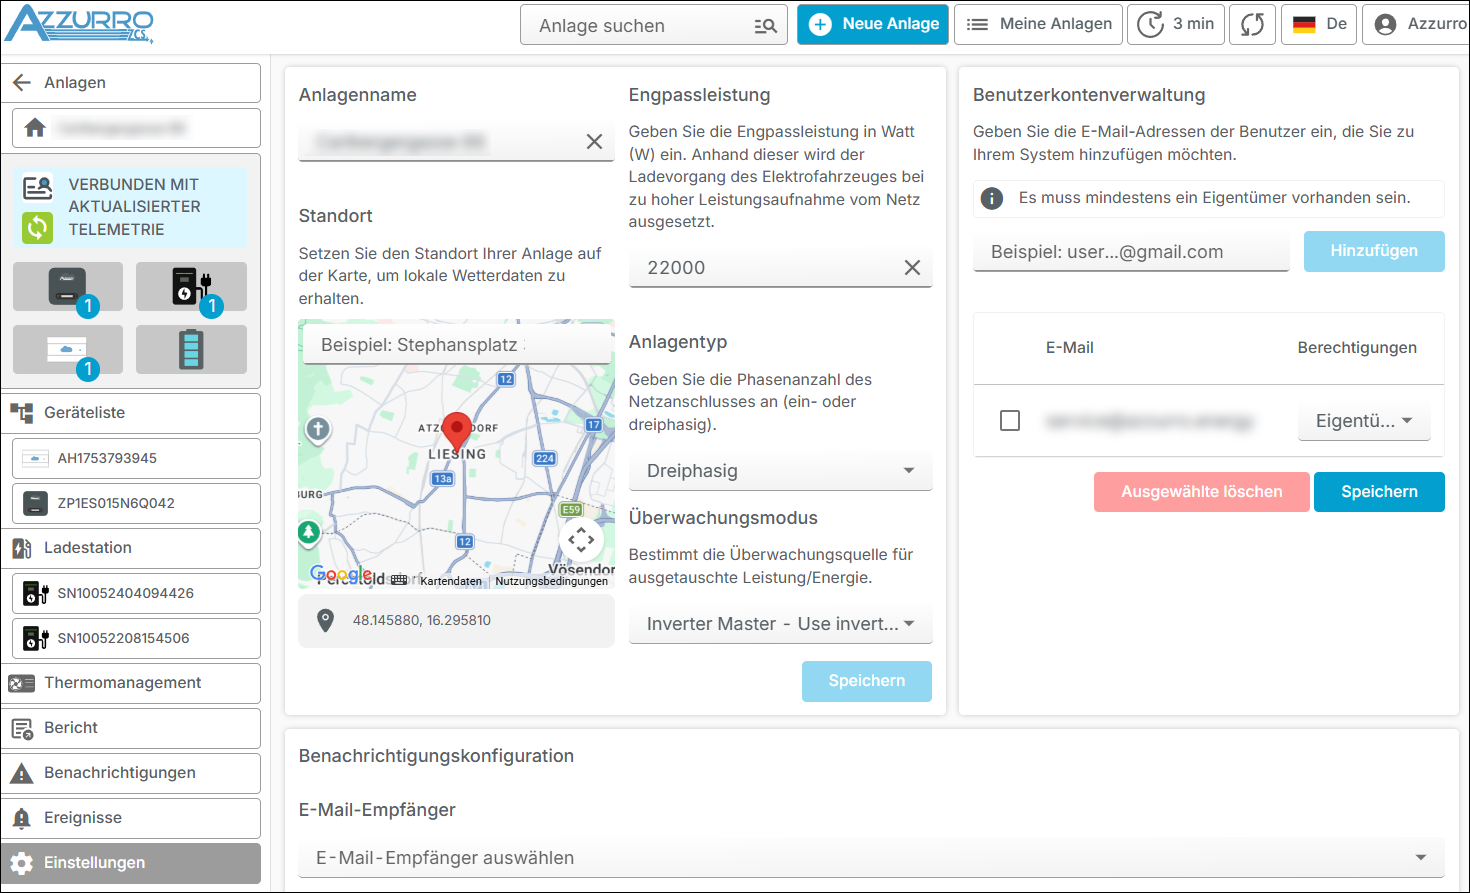The image size is (1470, 893).
Task: Click the user email input field
Action: pos(1130,252)
